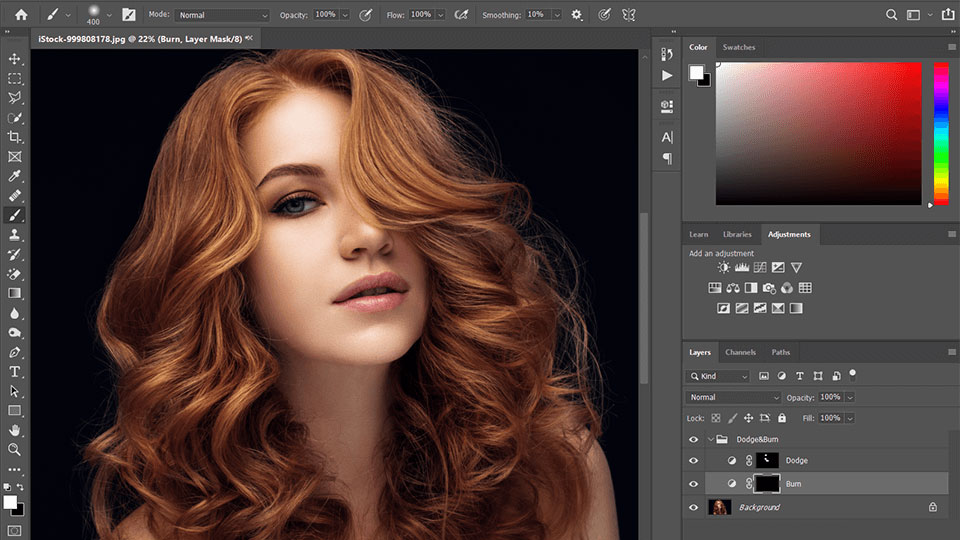Activate the Zoom tool in toolbar

click(x=15, y=449)
